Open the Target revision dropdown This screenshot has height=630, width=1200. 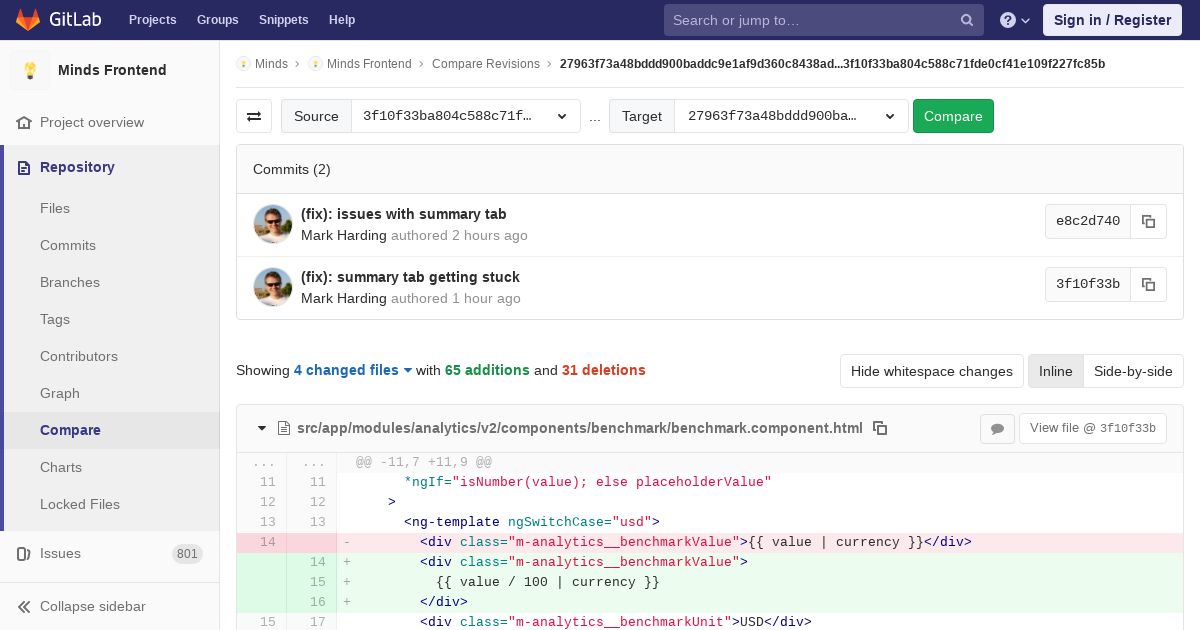pyautogui.click(x=790, y=116)
